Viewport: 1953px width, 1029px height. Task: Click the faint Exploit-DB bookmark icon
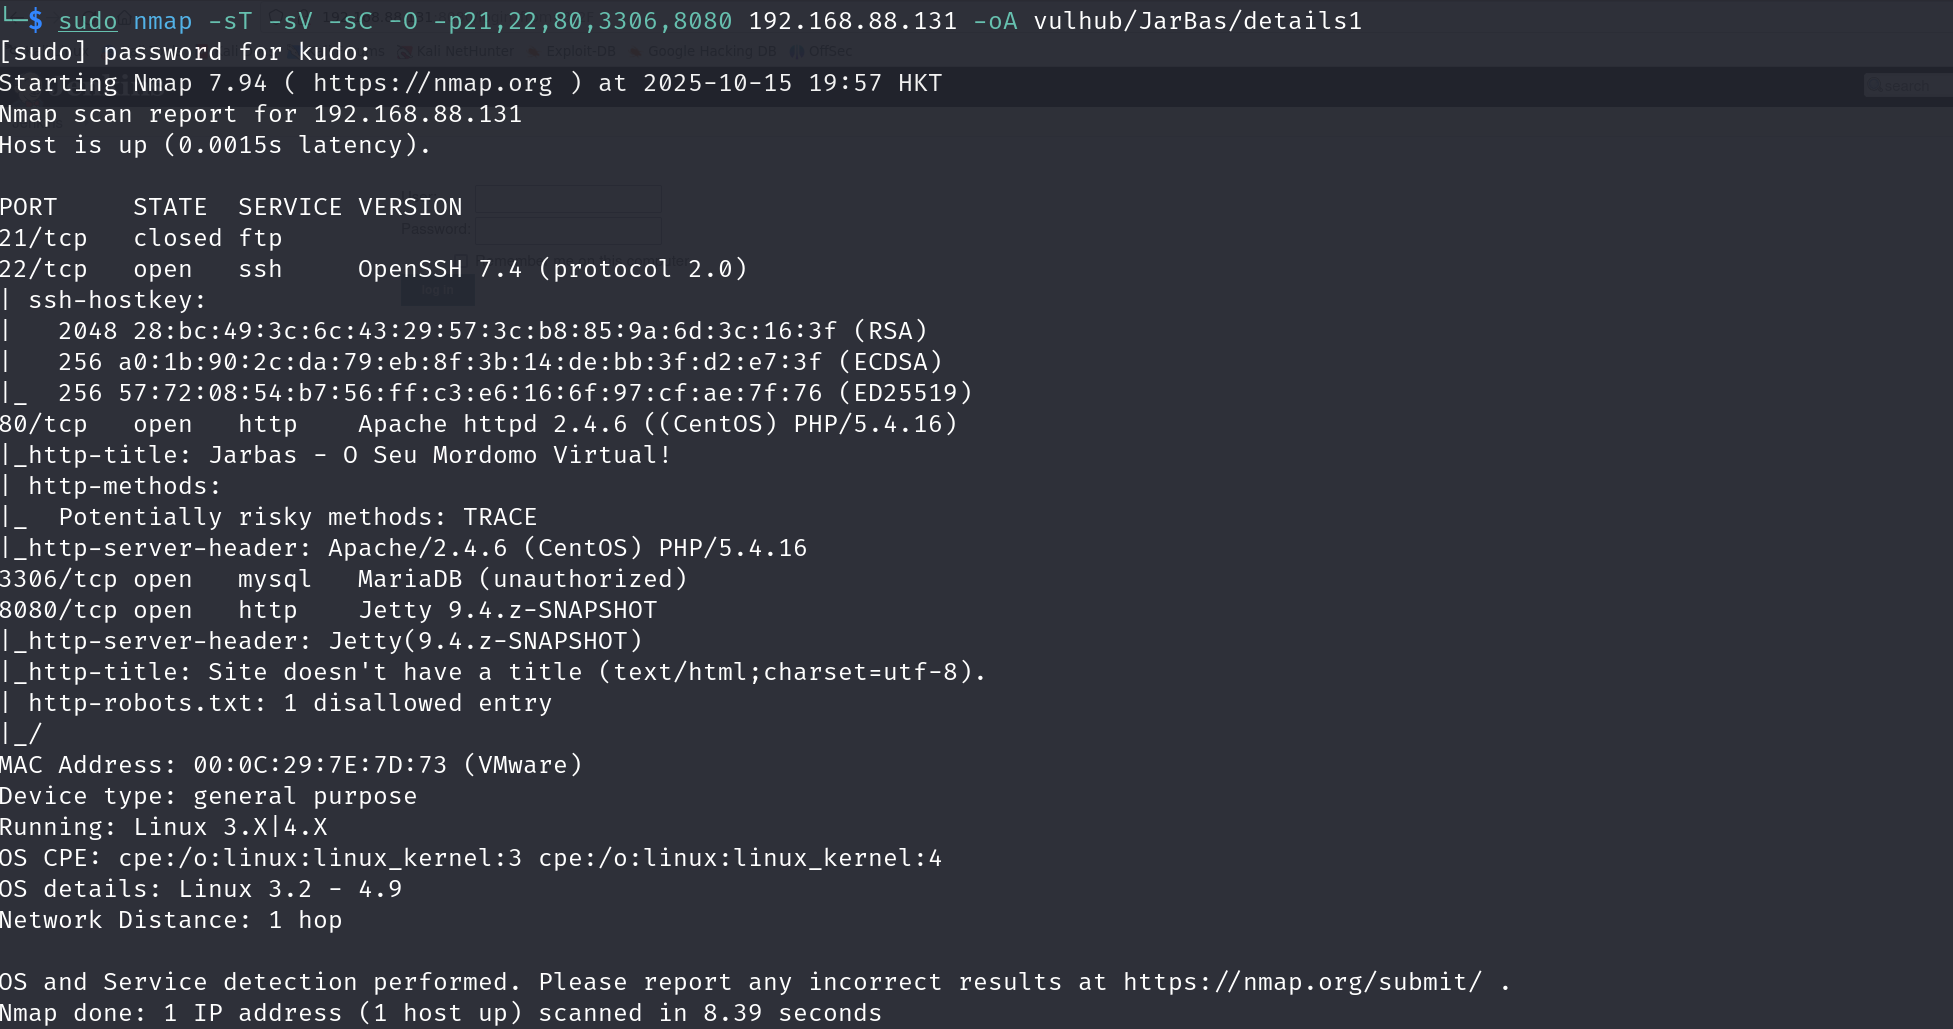[533, 51]
